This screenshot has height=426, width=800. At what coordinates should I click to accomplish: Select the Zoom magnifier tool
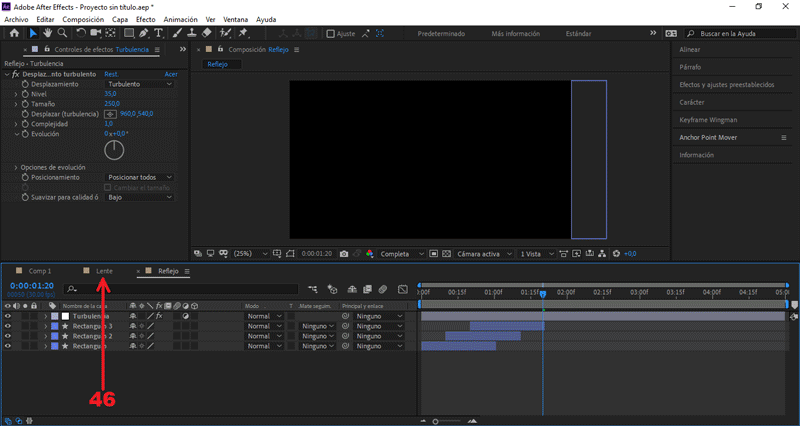point(62,33)
